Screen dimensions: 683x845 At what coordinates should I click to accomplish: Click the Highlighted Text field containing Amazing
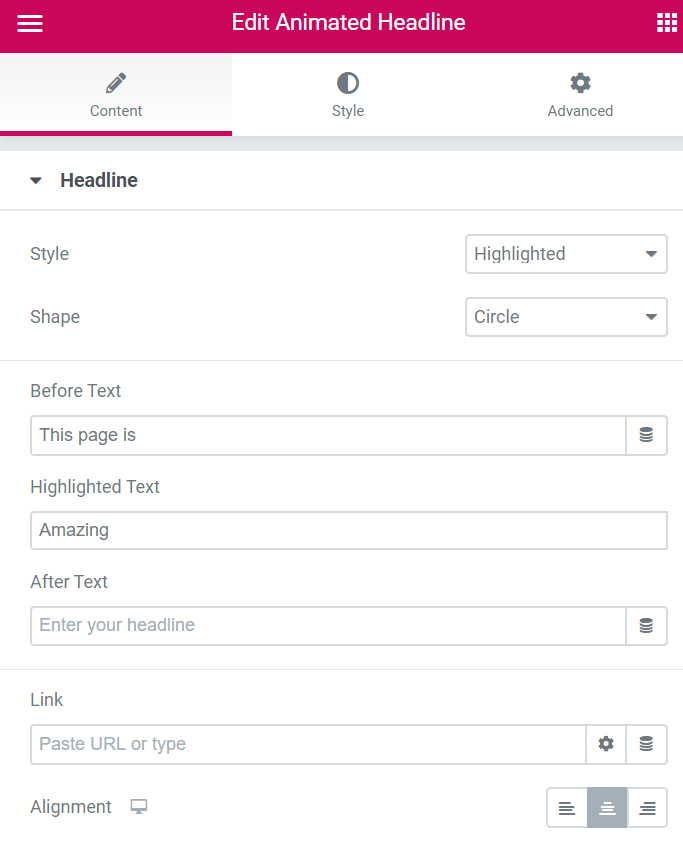(x=349, y=530)
